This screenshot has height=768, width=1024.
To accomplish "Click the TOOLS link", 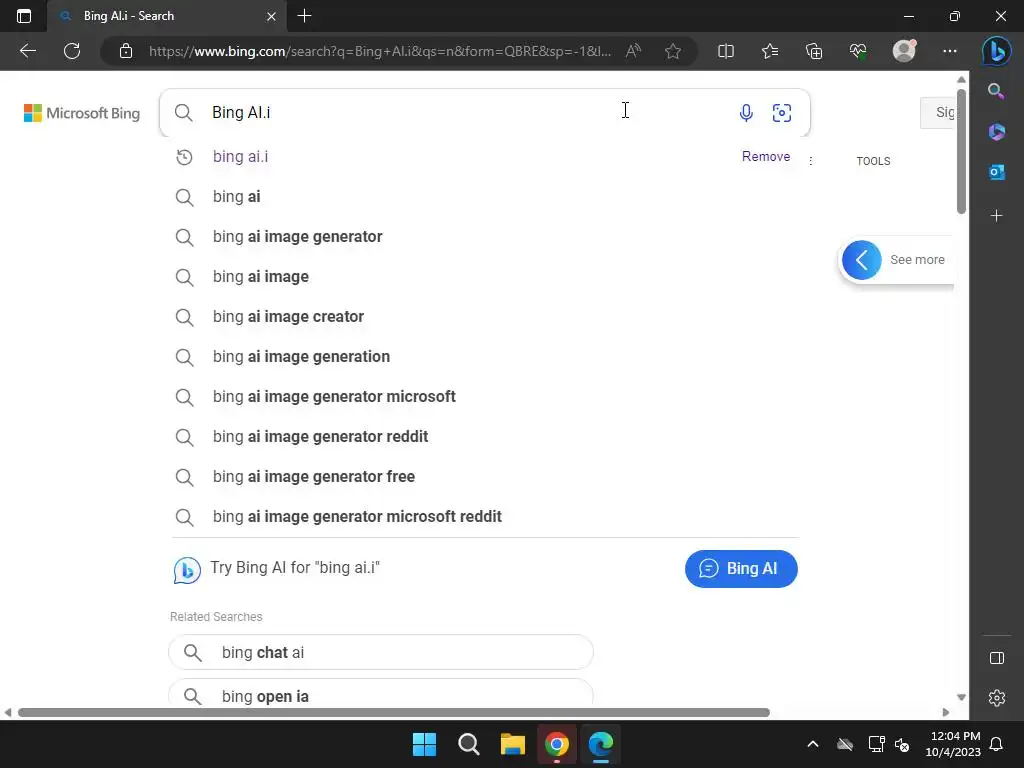I will pos(873,161).
